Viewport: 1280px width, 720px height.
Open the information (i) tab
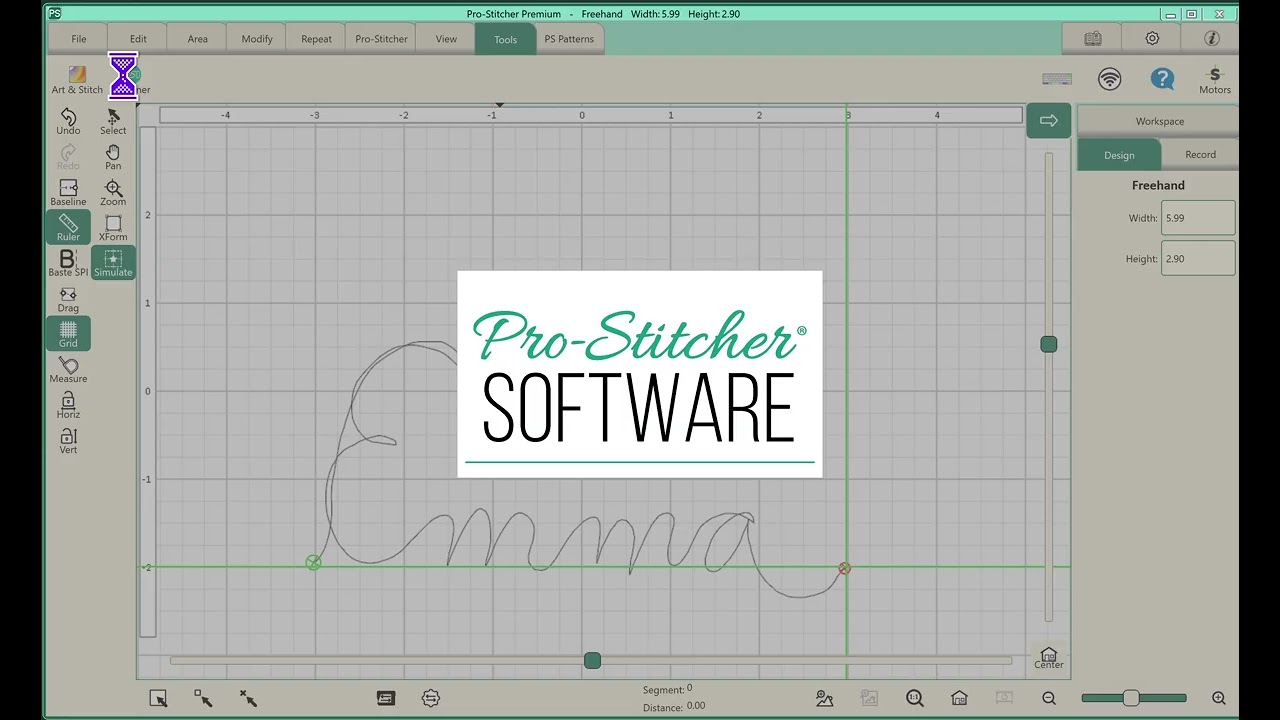point(1211,39)
